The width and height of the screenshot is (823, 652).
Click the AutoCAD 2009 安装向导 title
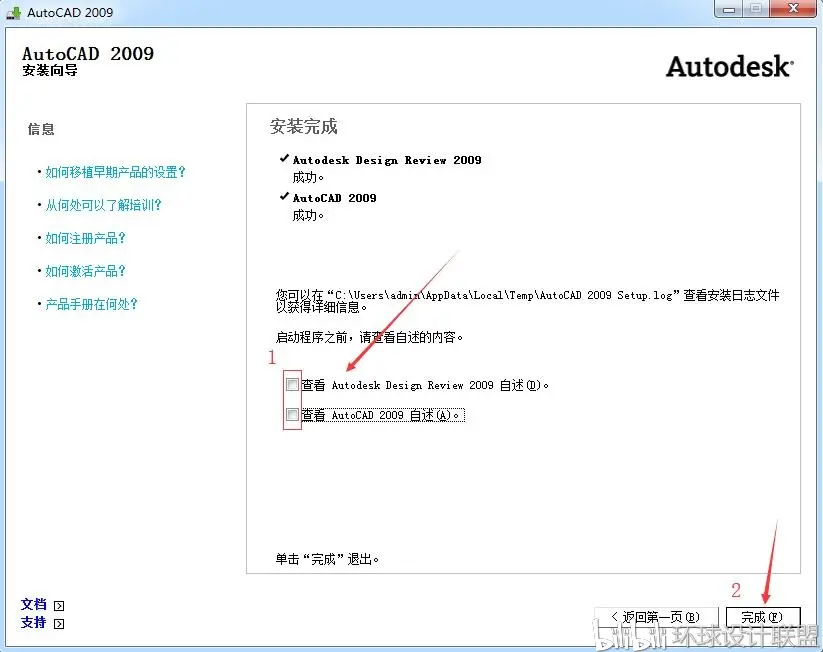pos(88,61)
